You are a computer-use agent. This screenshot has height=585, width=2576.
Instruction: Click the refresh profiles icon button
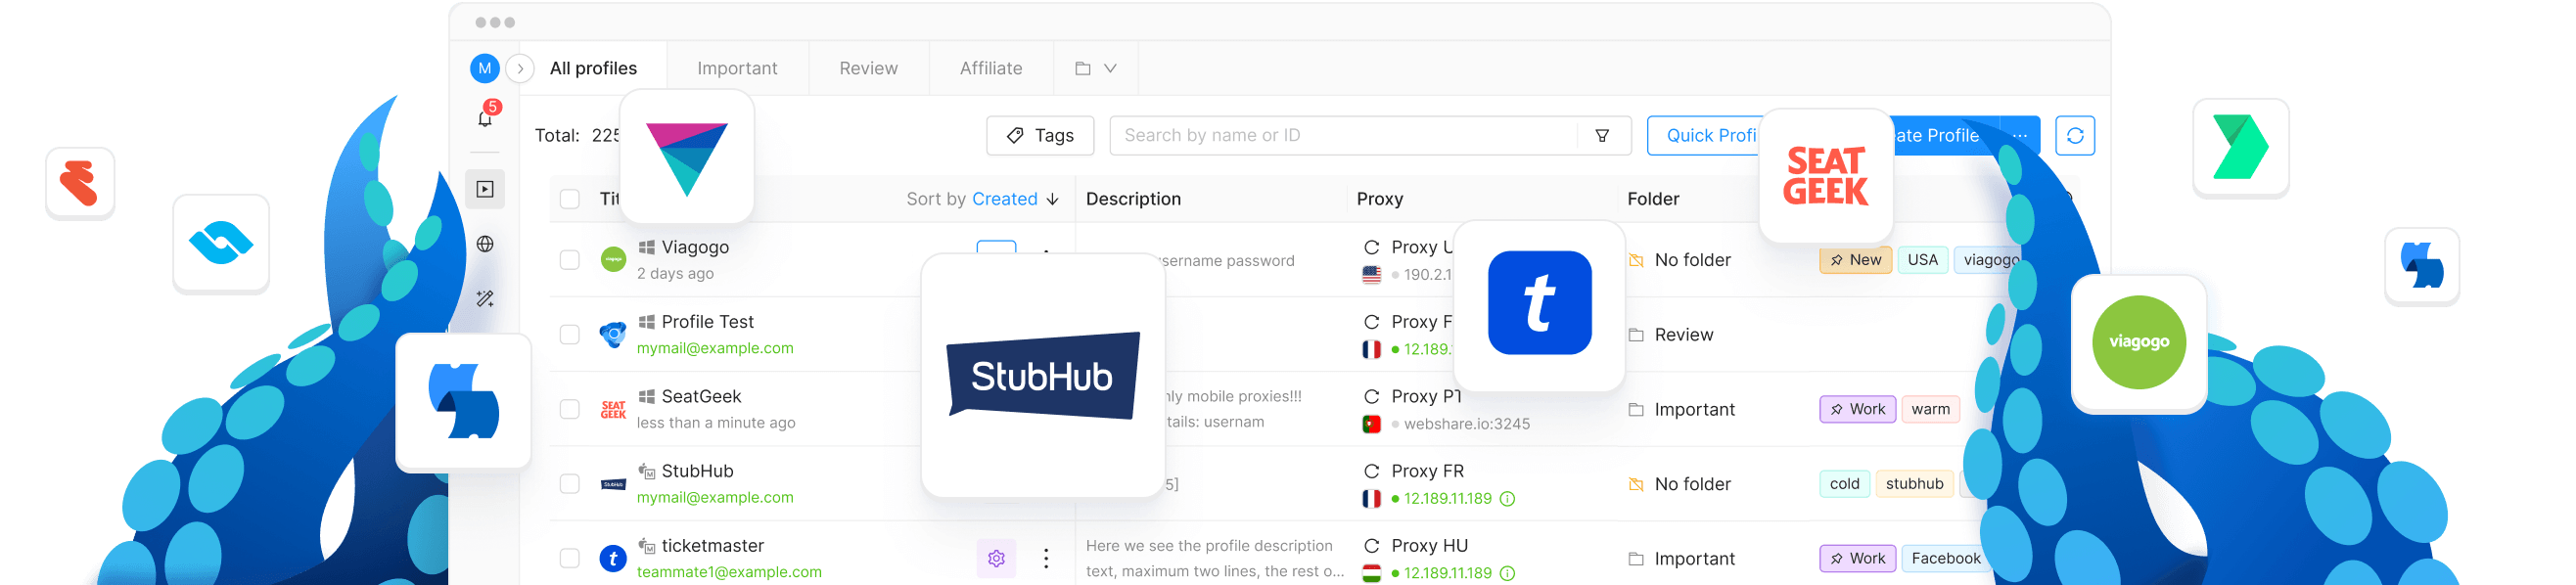click(2075, 135)
